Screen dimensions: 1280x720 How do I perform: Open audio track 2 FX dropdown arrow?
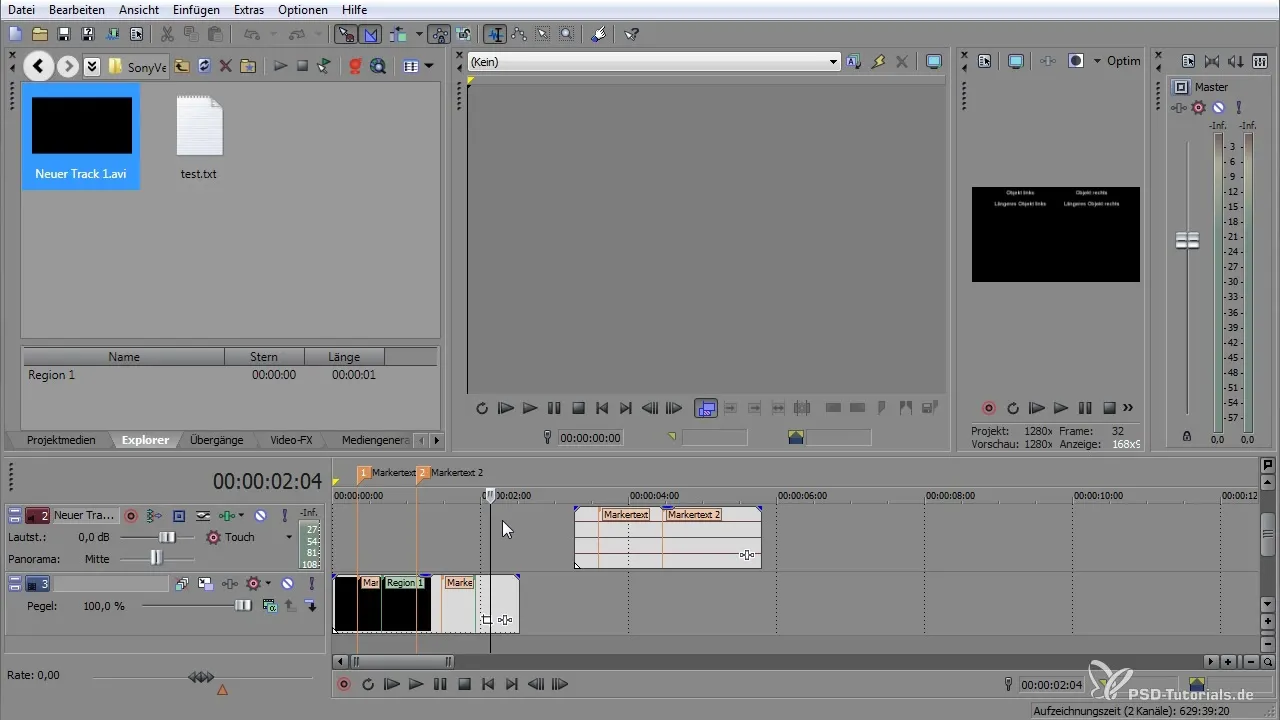click(241, 516)
